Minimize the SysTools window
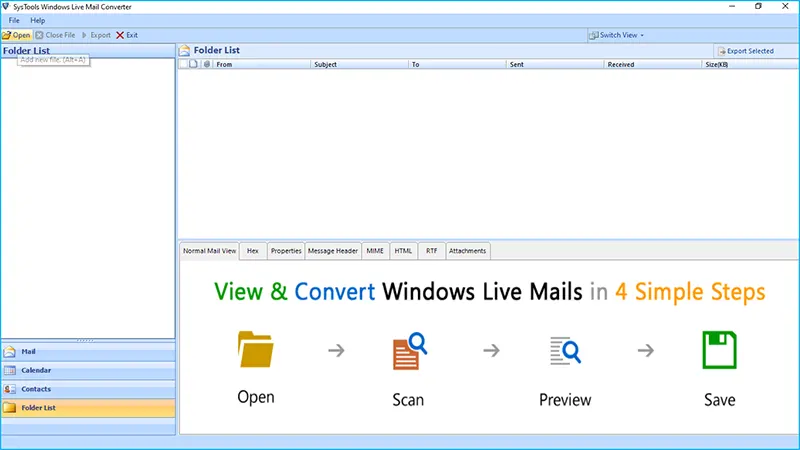 (732, 7)
